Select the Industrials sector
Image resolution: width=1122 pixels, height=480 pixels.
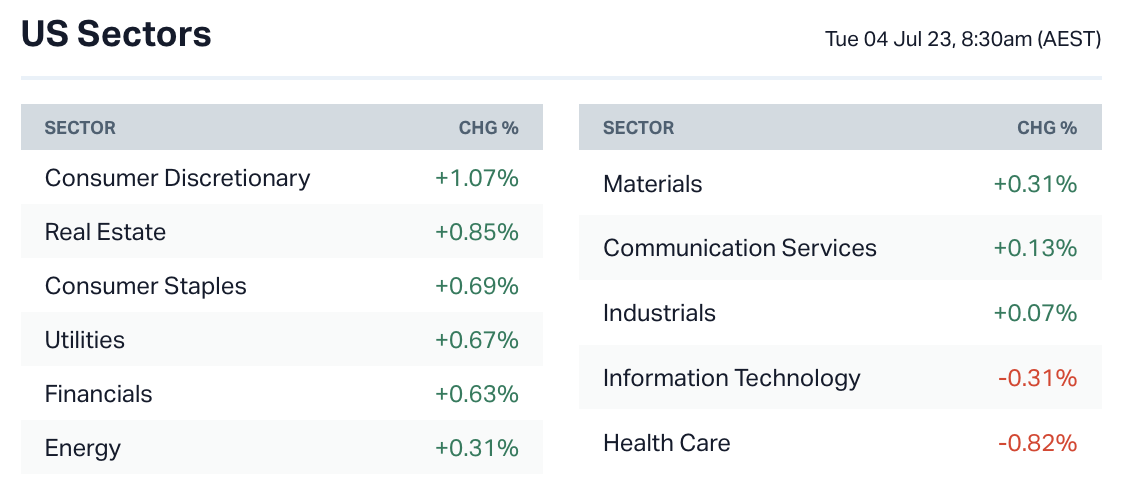point(659,313)
